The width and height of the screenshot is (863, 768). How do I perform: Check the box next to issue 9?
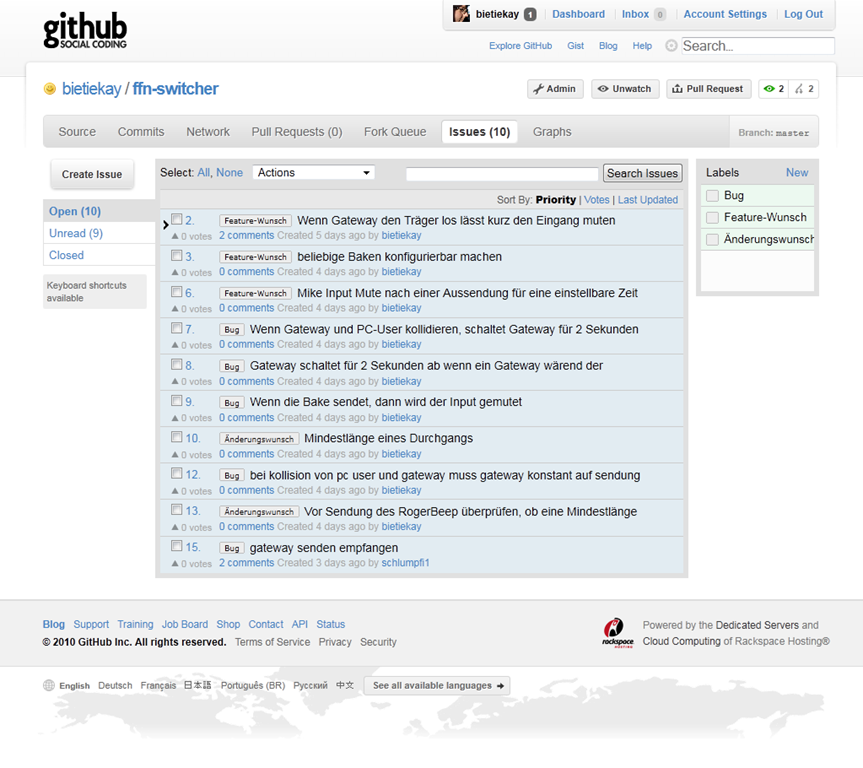pos(177,401)
